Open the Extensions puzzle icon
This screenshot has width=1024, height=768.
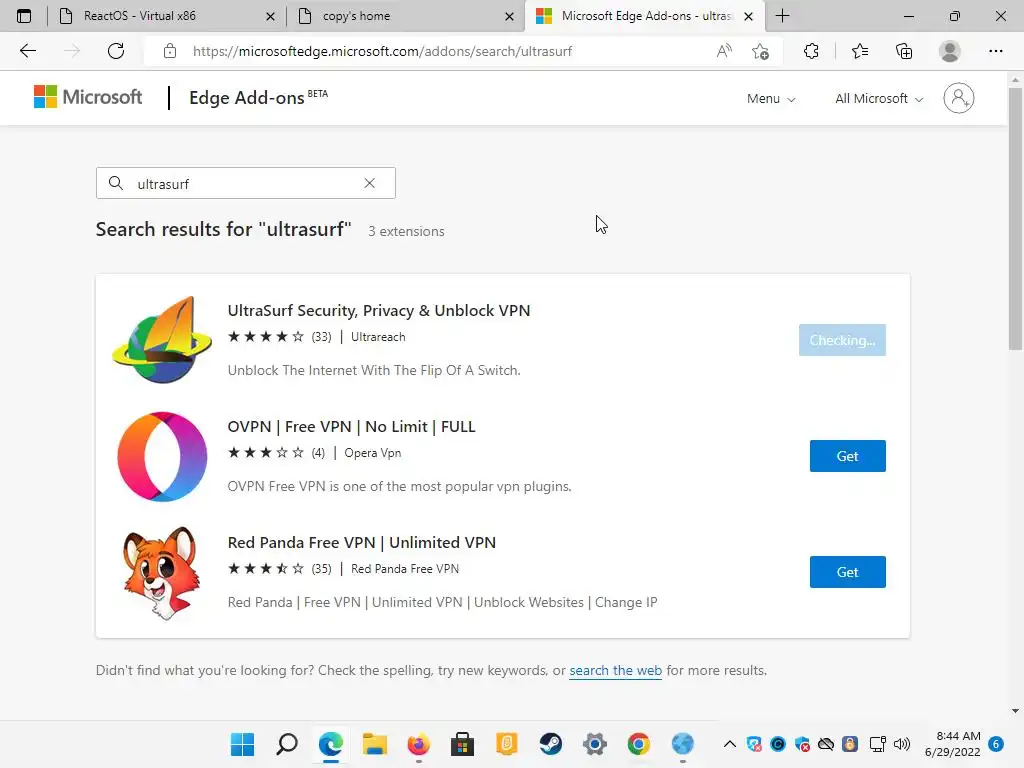(x=811, y=51)
